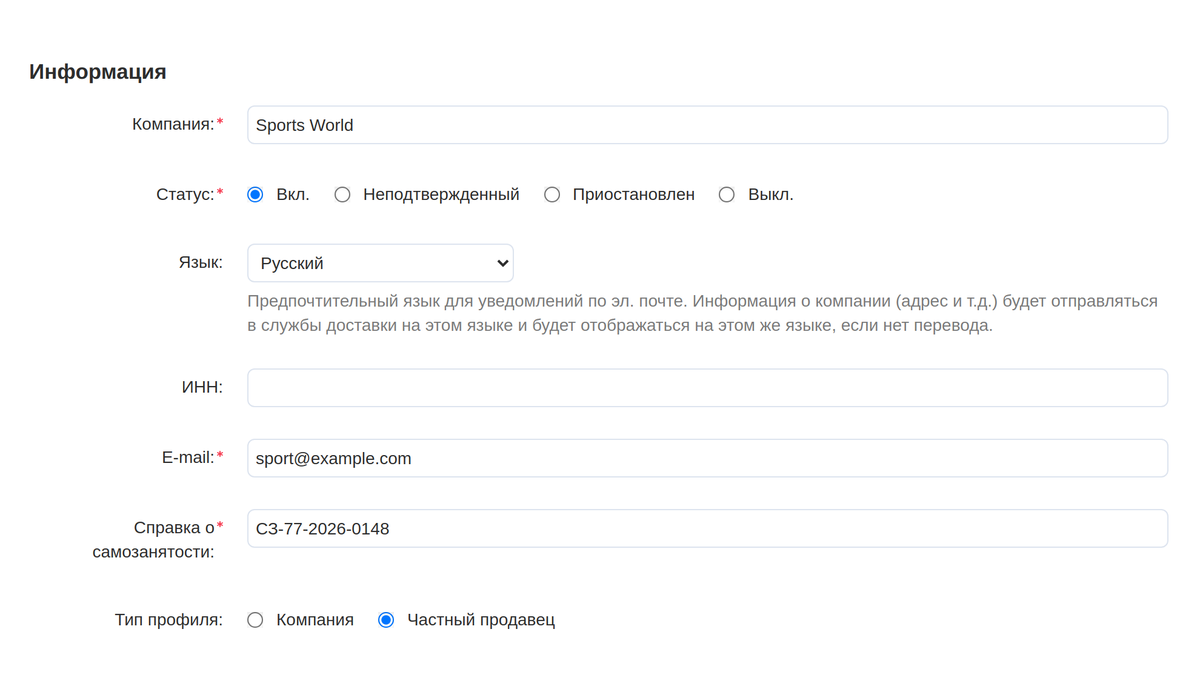Click the ИНН: label

click(203, 387)
